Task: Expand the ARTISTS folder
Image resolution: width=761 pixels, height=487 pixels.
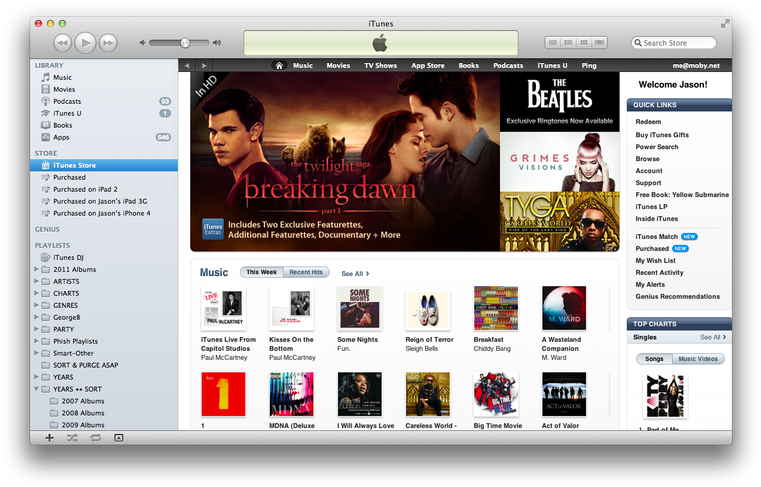Action: point(36,281)
